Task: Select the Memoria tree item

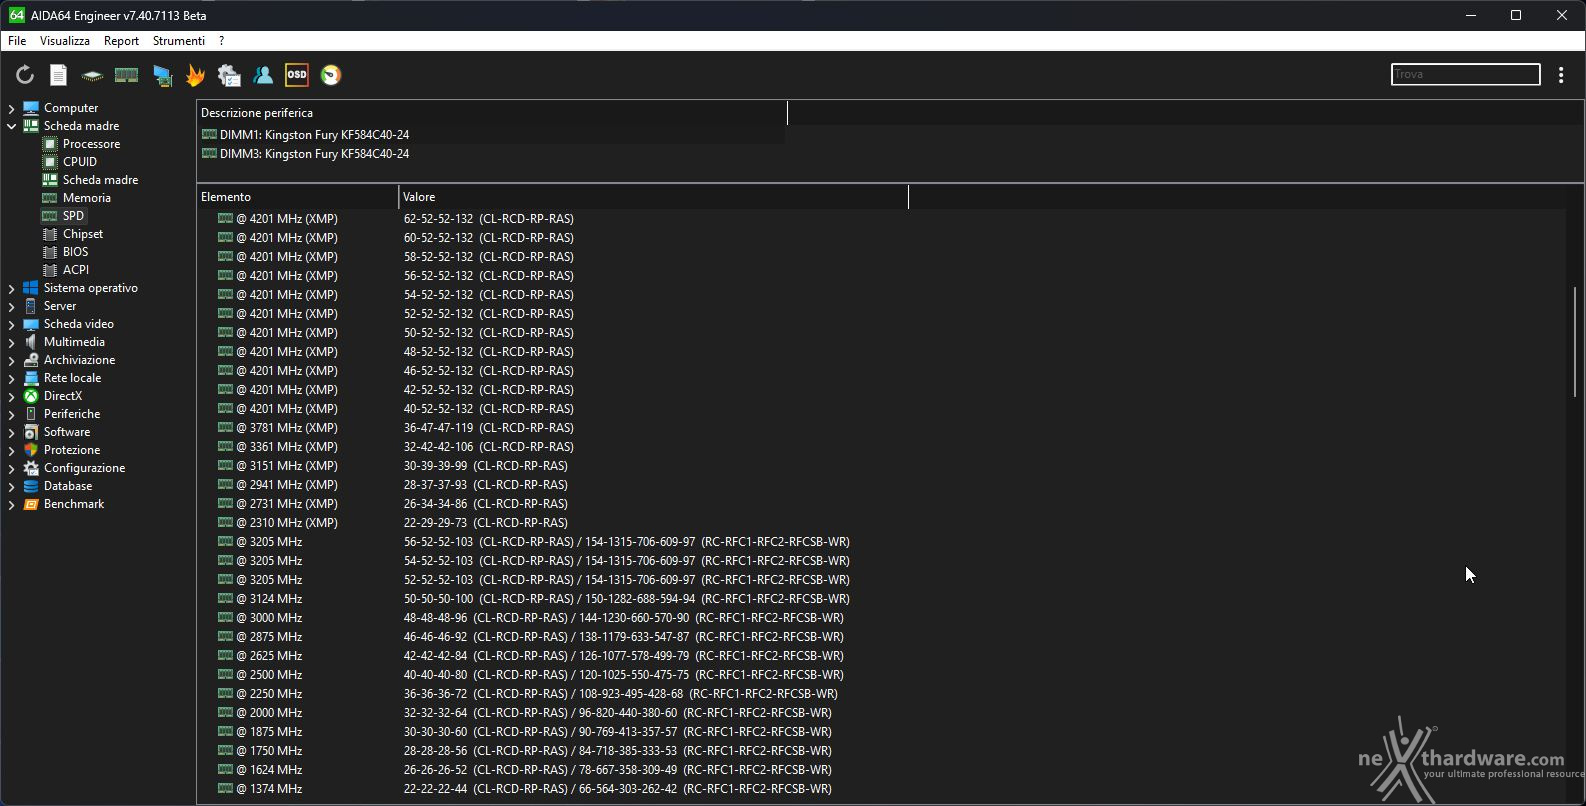Action: coord(87,198)
